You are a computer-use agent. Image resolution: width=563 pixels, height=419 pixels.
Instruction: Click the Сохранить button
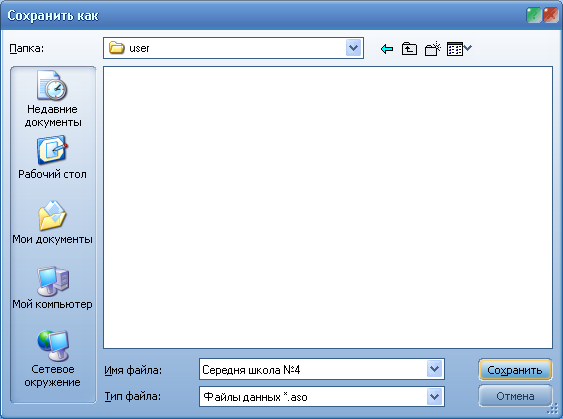(x=515, y=370)
